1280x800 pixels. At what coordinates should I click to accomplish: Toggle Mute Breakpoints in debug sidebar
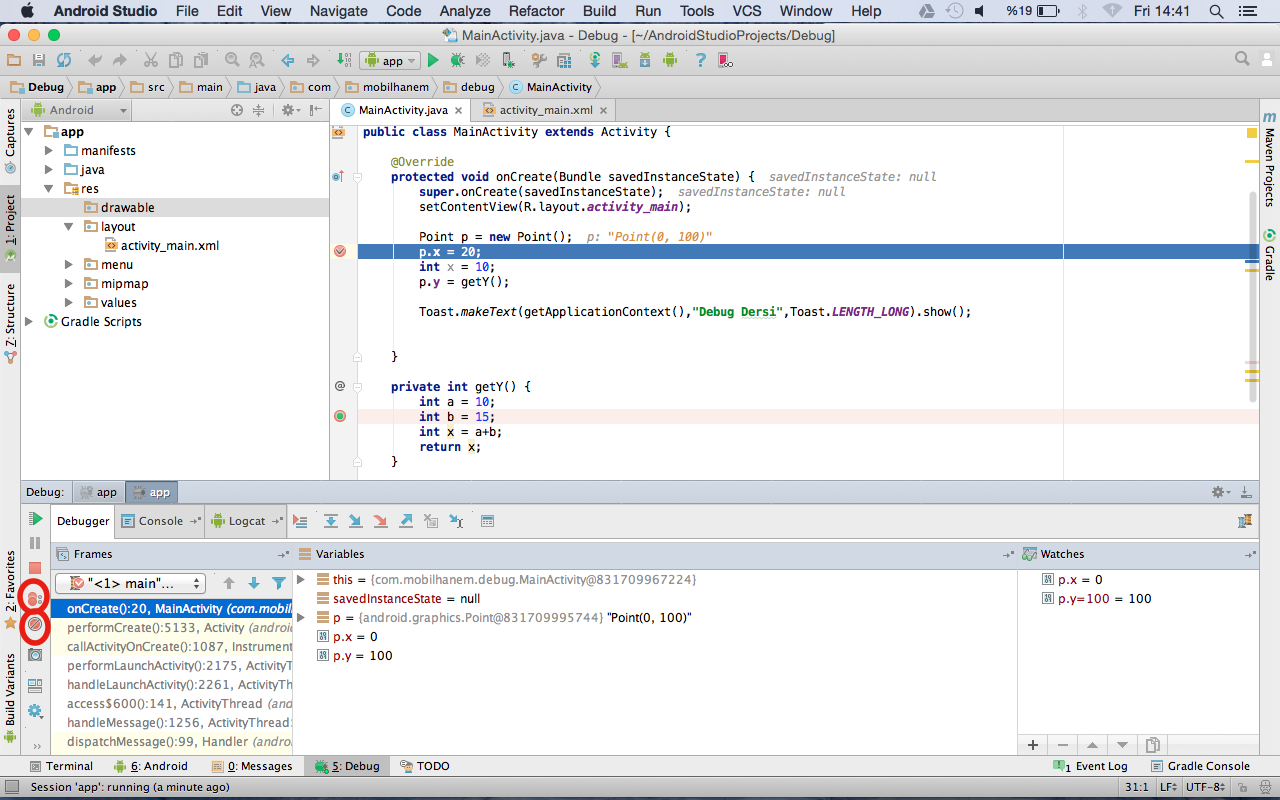pyautogui.click(x=35, y=625)
